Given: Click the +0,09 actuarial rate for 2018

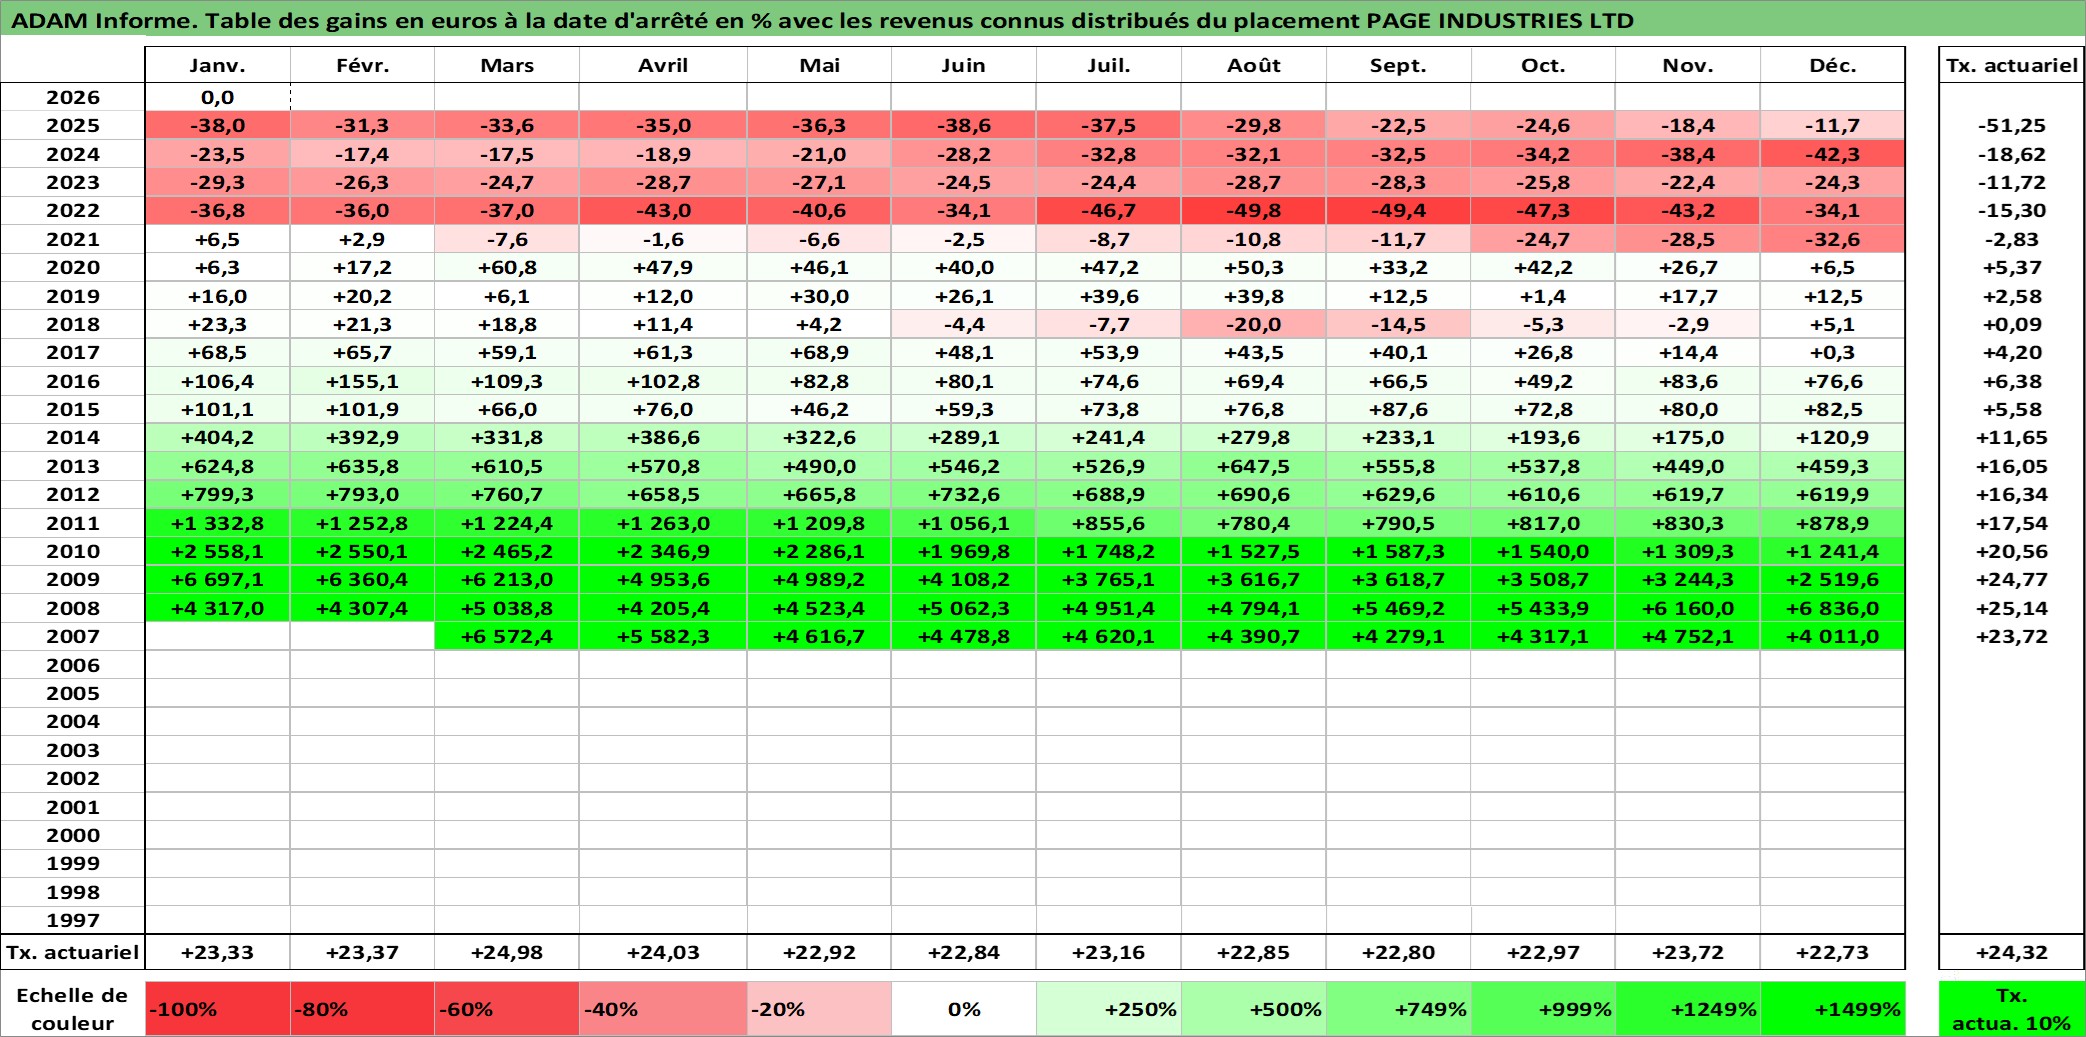Looking at the screenshot, I should (2012, 324).
